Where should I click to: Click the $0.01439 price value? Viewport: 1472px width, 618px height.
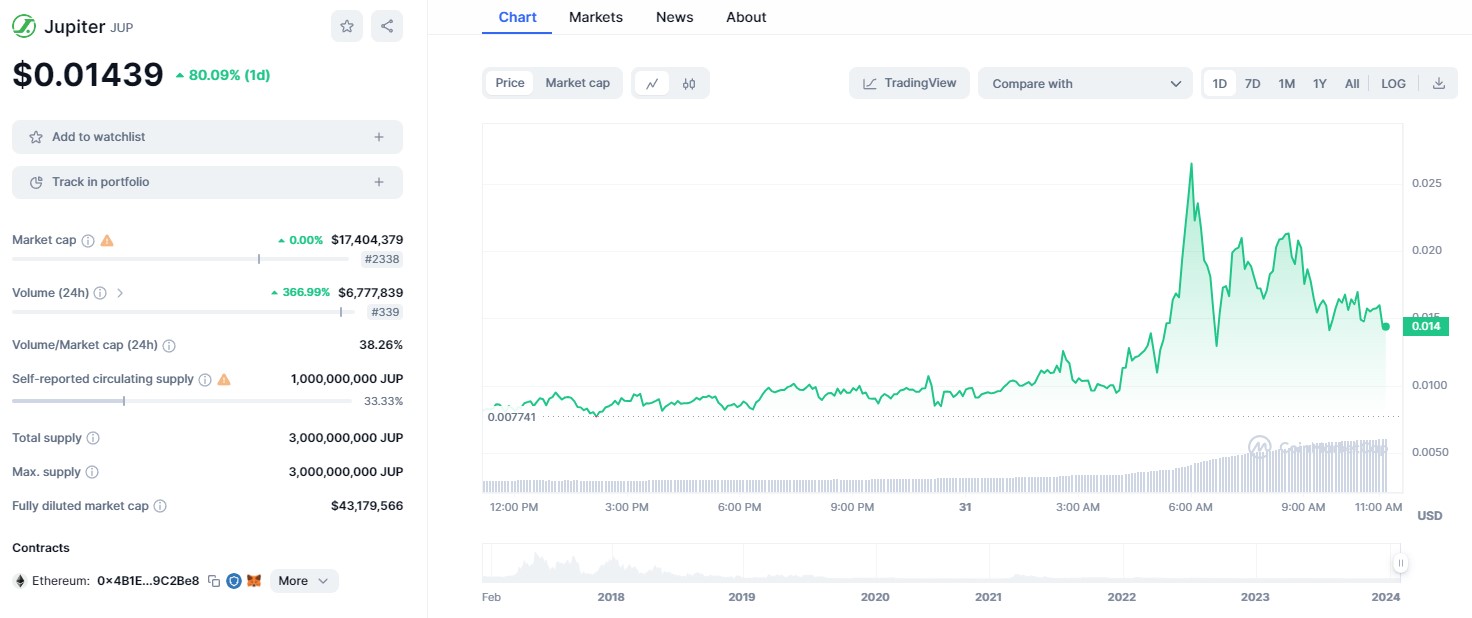click(x=88, y=74)
